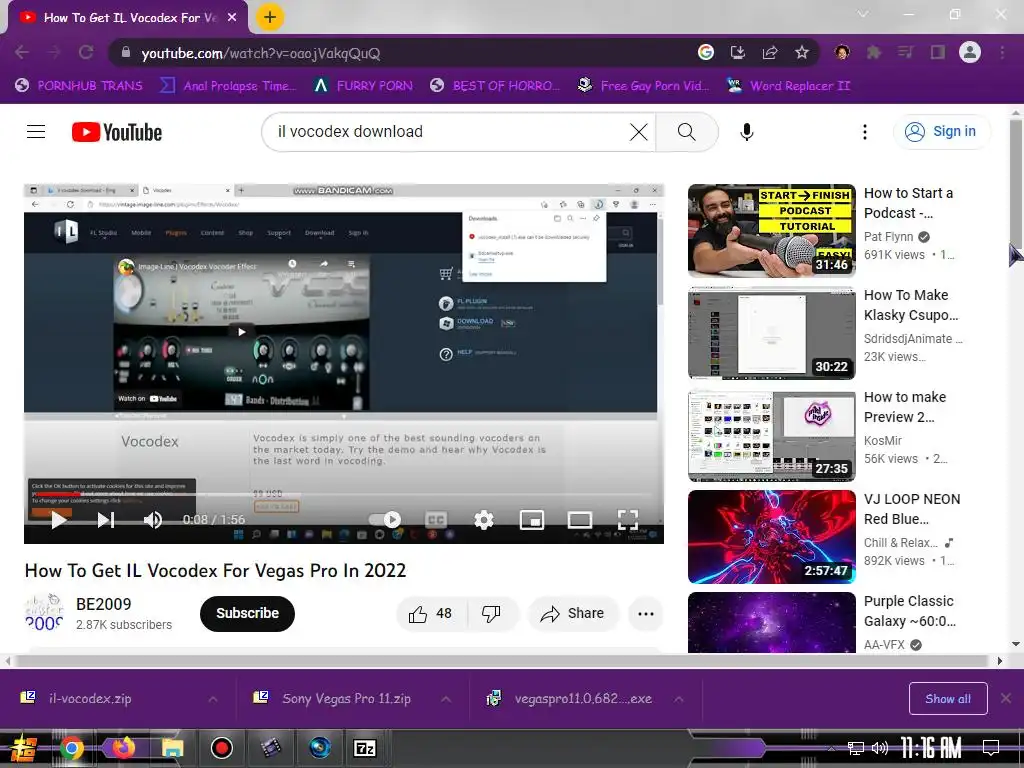Enable miniplayer mode

pos(532,520)
